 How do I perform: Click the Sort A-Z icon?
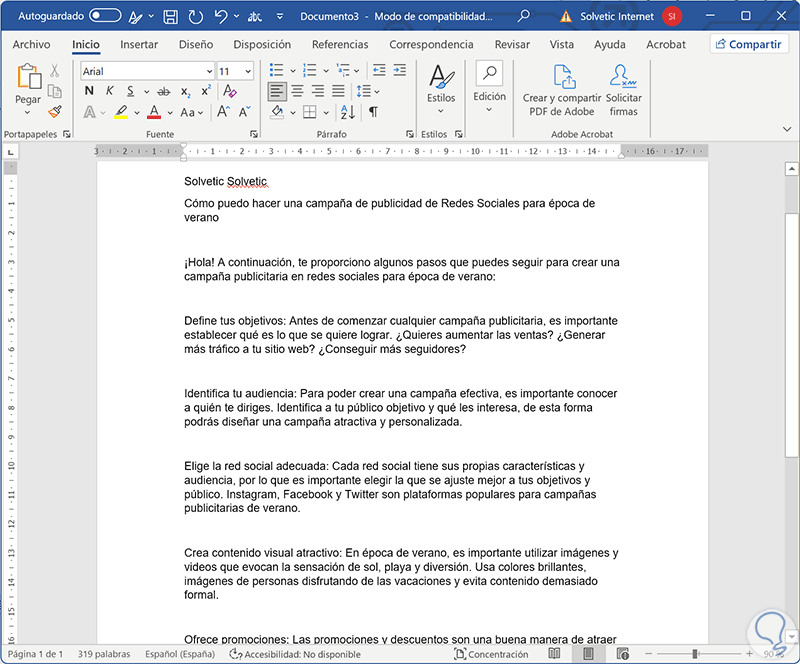(347, 112)
